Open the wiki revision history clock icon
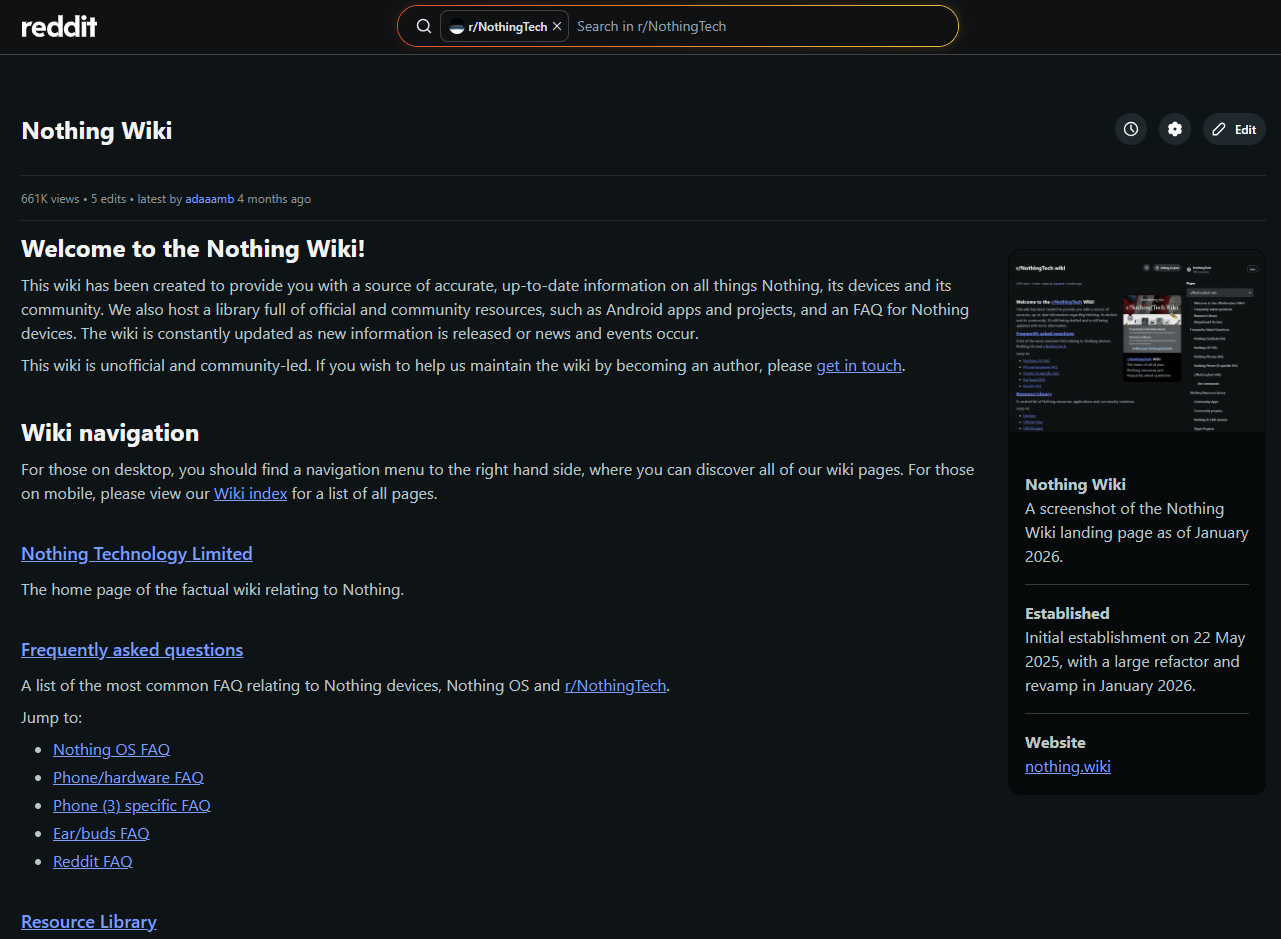 coord(1131,129)
